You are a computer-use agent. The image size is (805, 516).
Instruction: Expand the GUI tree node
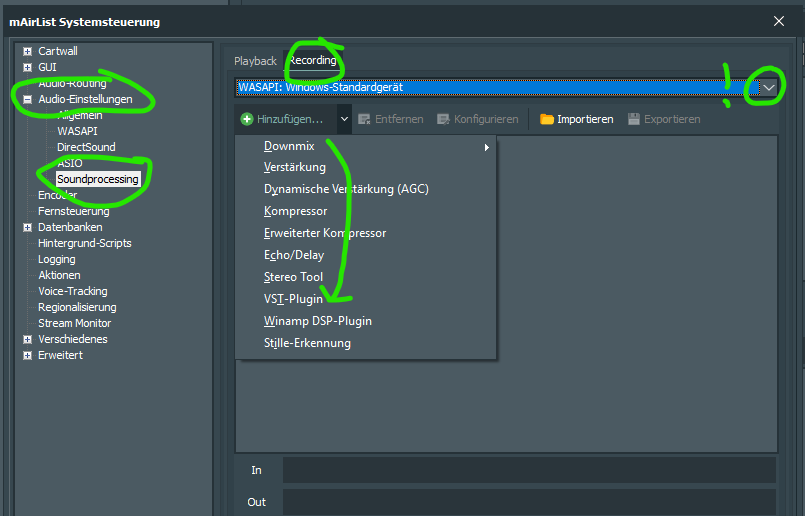pyautogui.click(x=28, y=67)
